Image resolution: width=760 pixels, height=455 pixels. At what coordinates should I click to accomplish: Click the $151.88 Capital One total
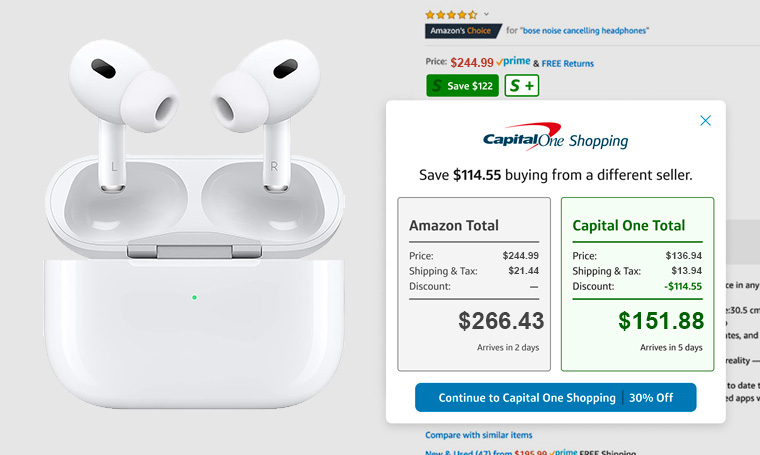tap(660, 321)
